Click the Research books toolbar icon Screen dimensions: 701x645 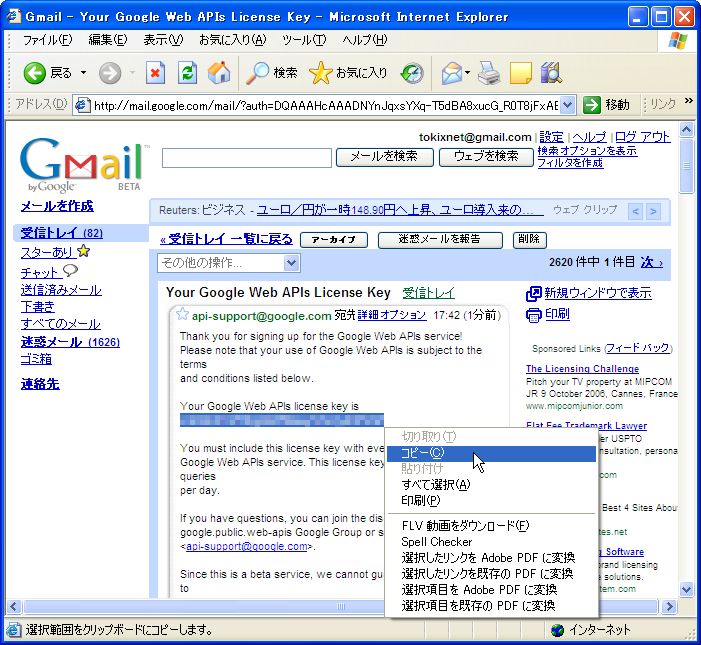pyautogui.click(x=551, y=73)
